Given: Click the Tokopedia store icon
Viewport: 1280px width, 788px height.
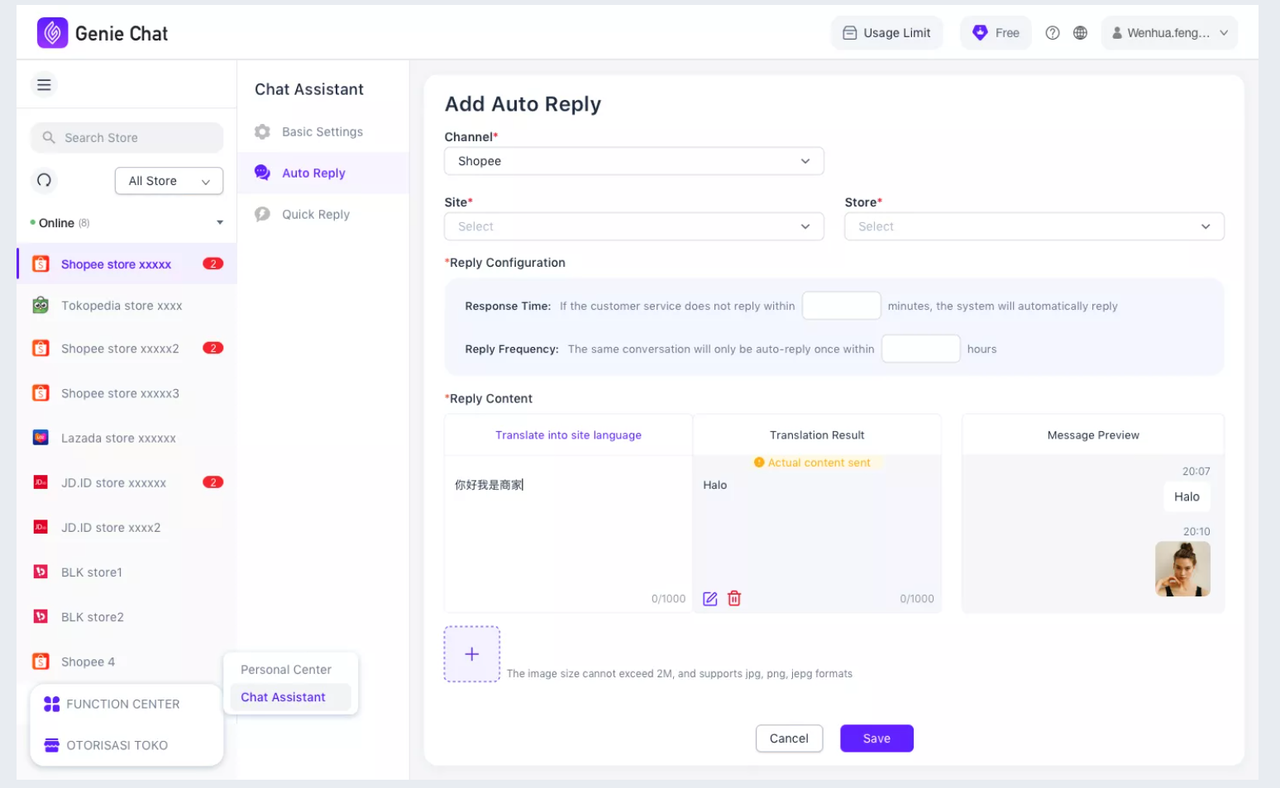Looking at the screenshot, I should point(41,306).
